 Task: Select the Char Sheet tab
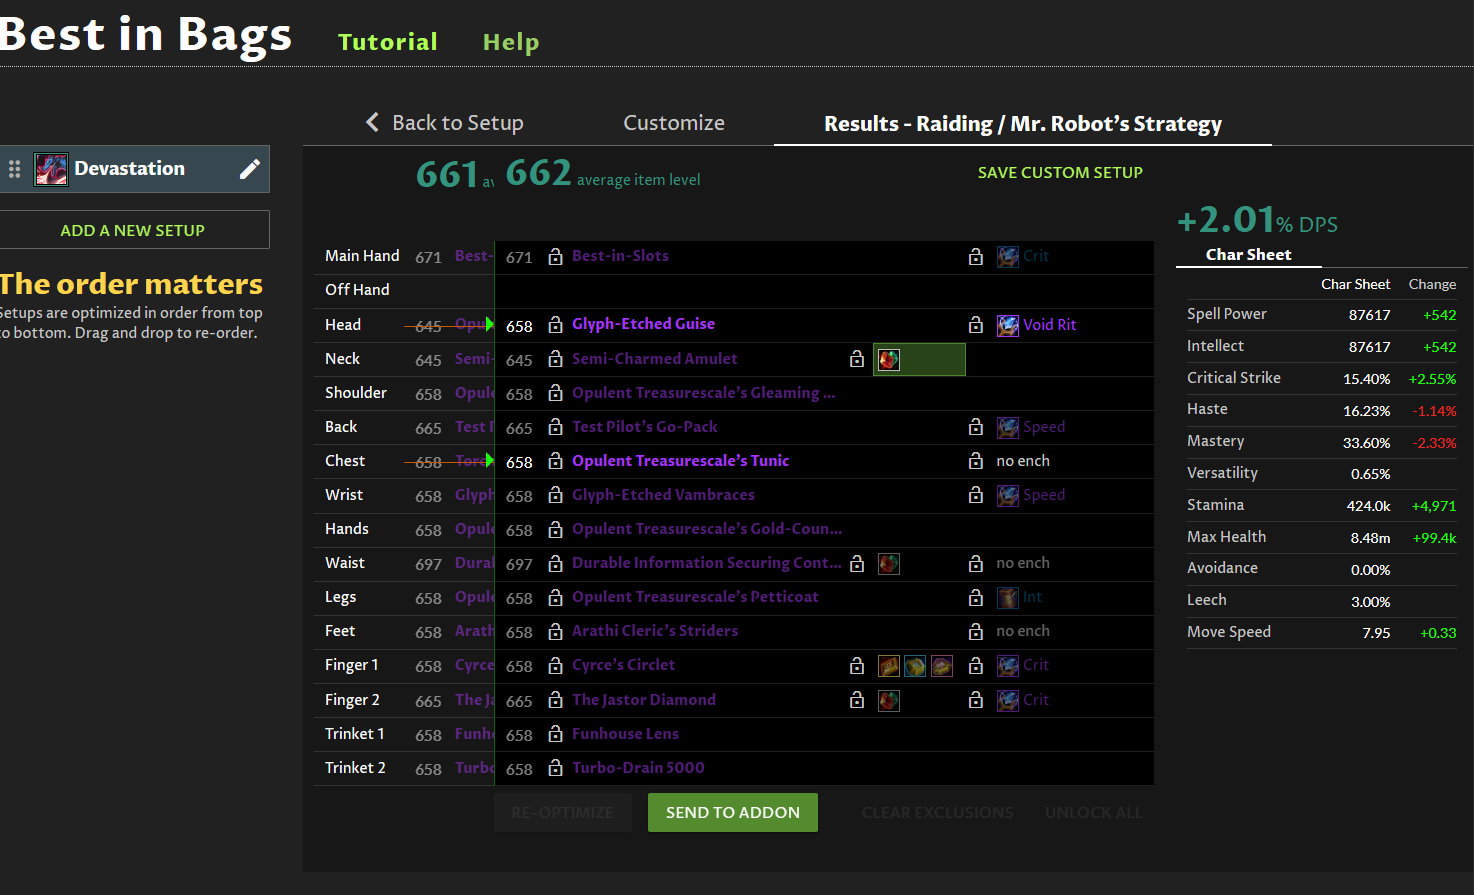pos(1249,254)
